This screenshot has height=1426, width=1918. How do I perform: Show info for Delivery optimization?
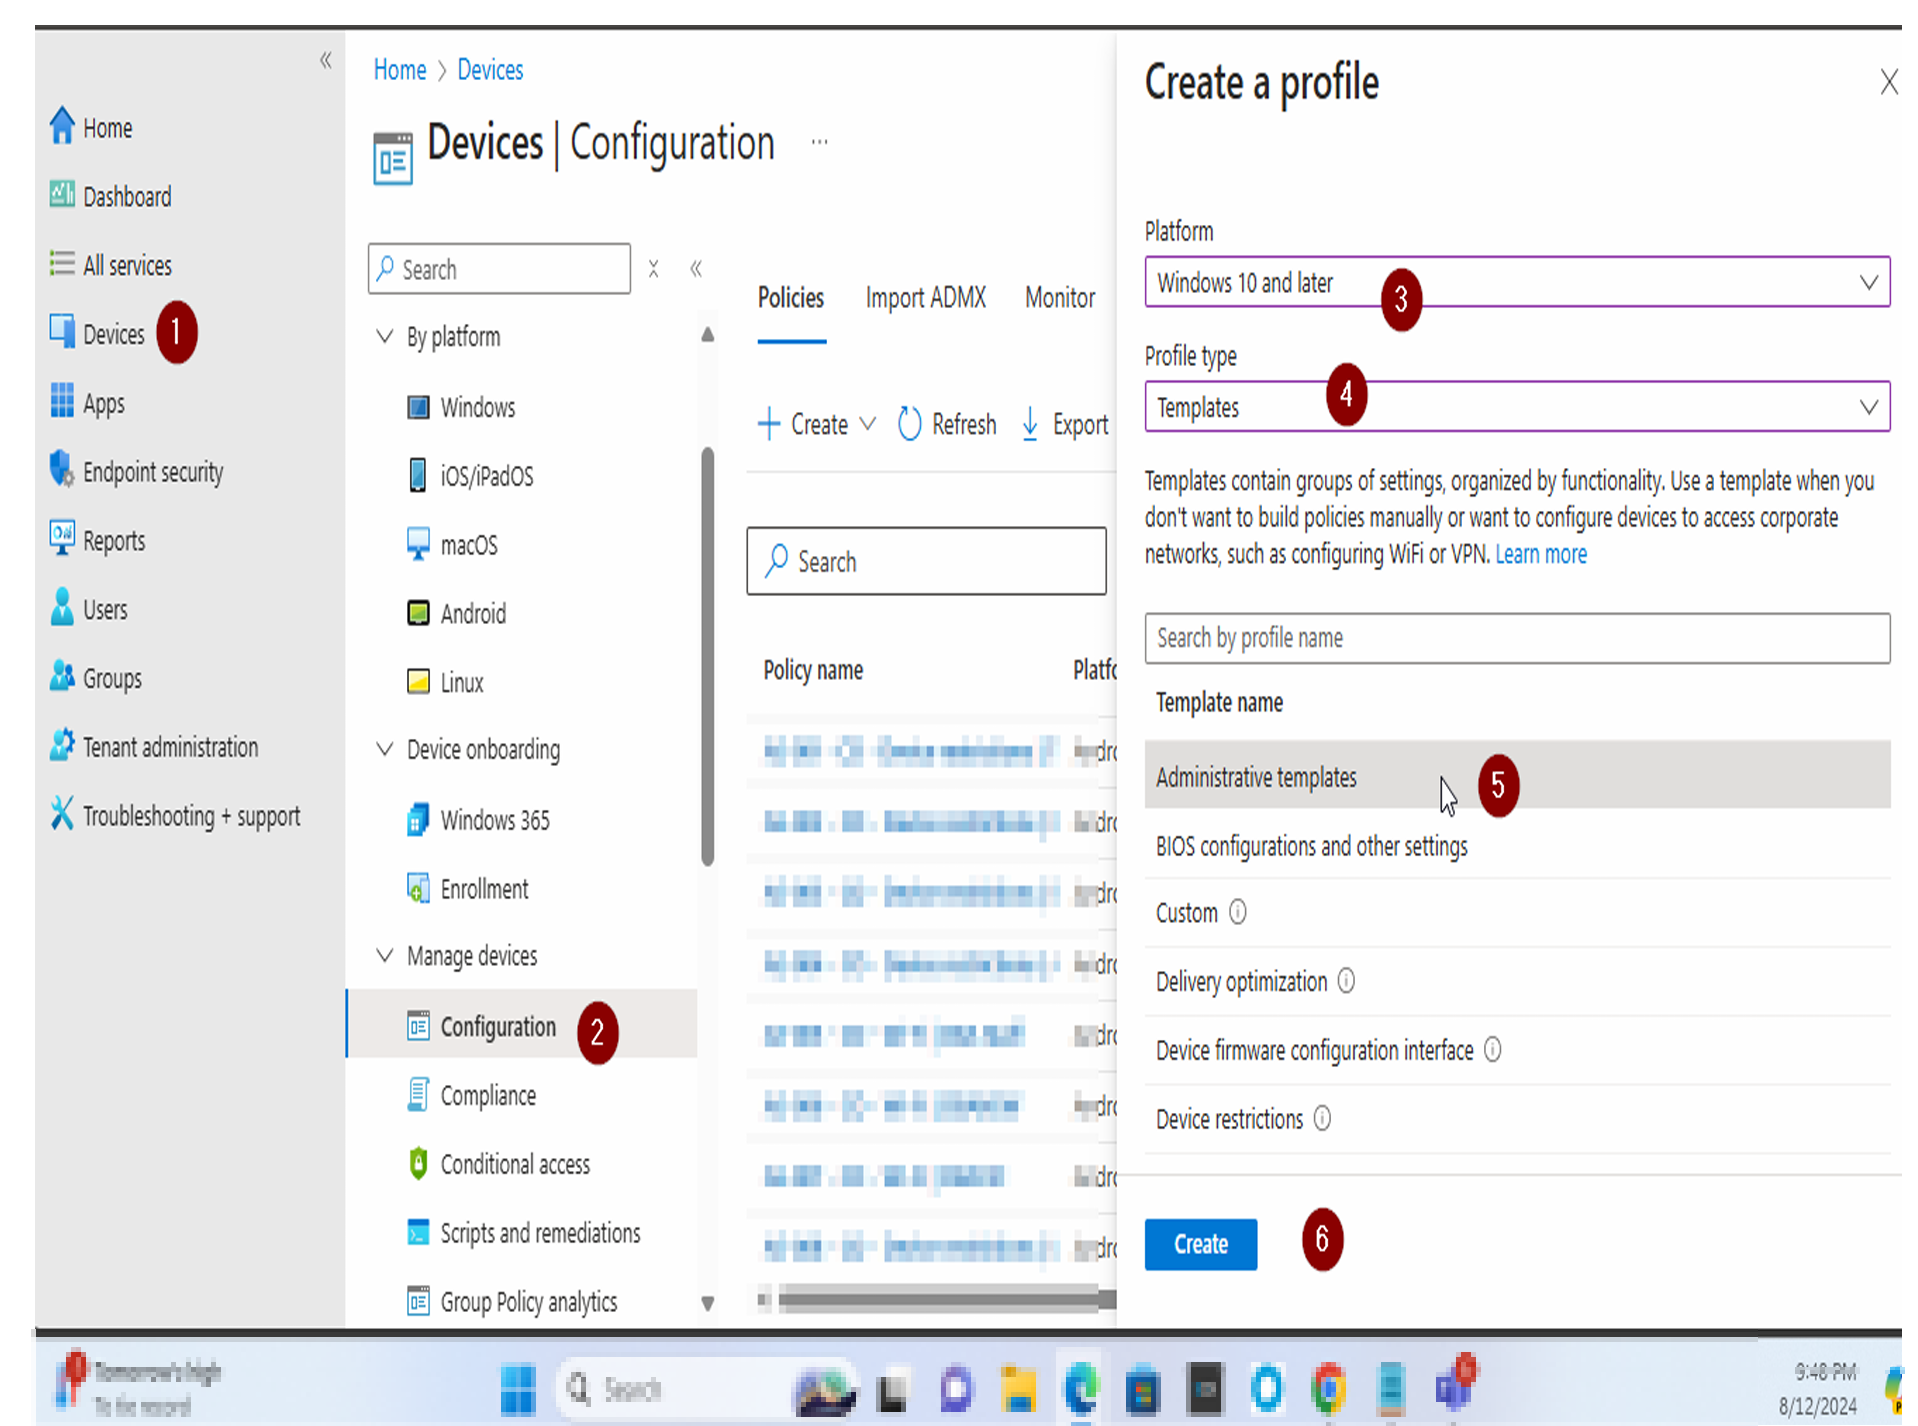1346,981
